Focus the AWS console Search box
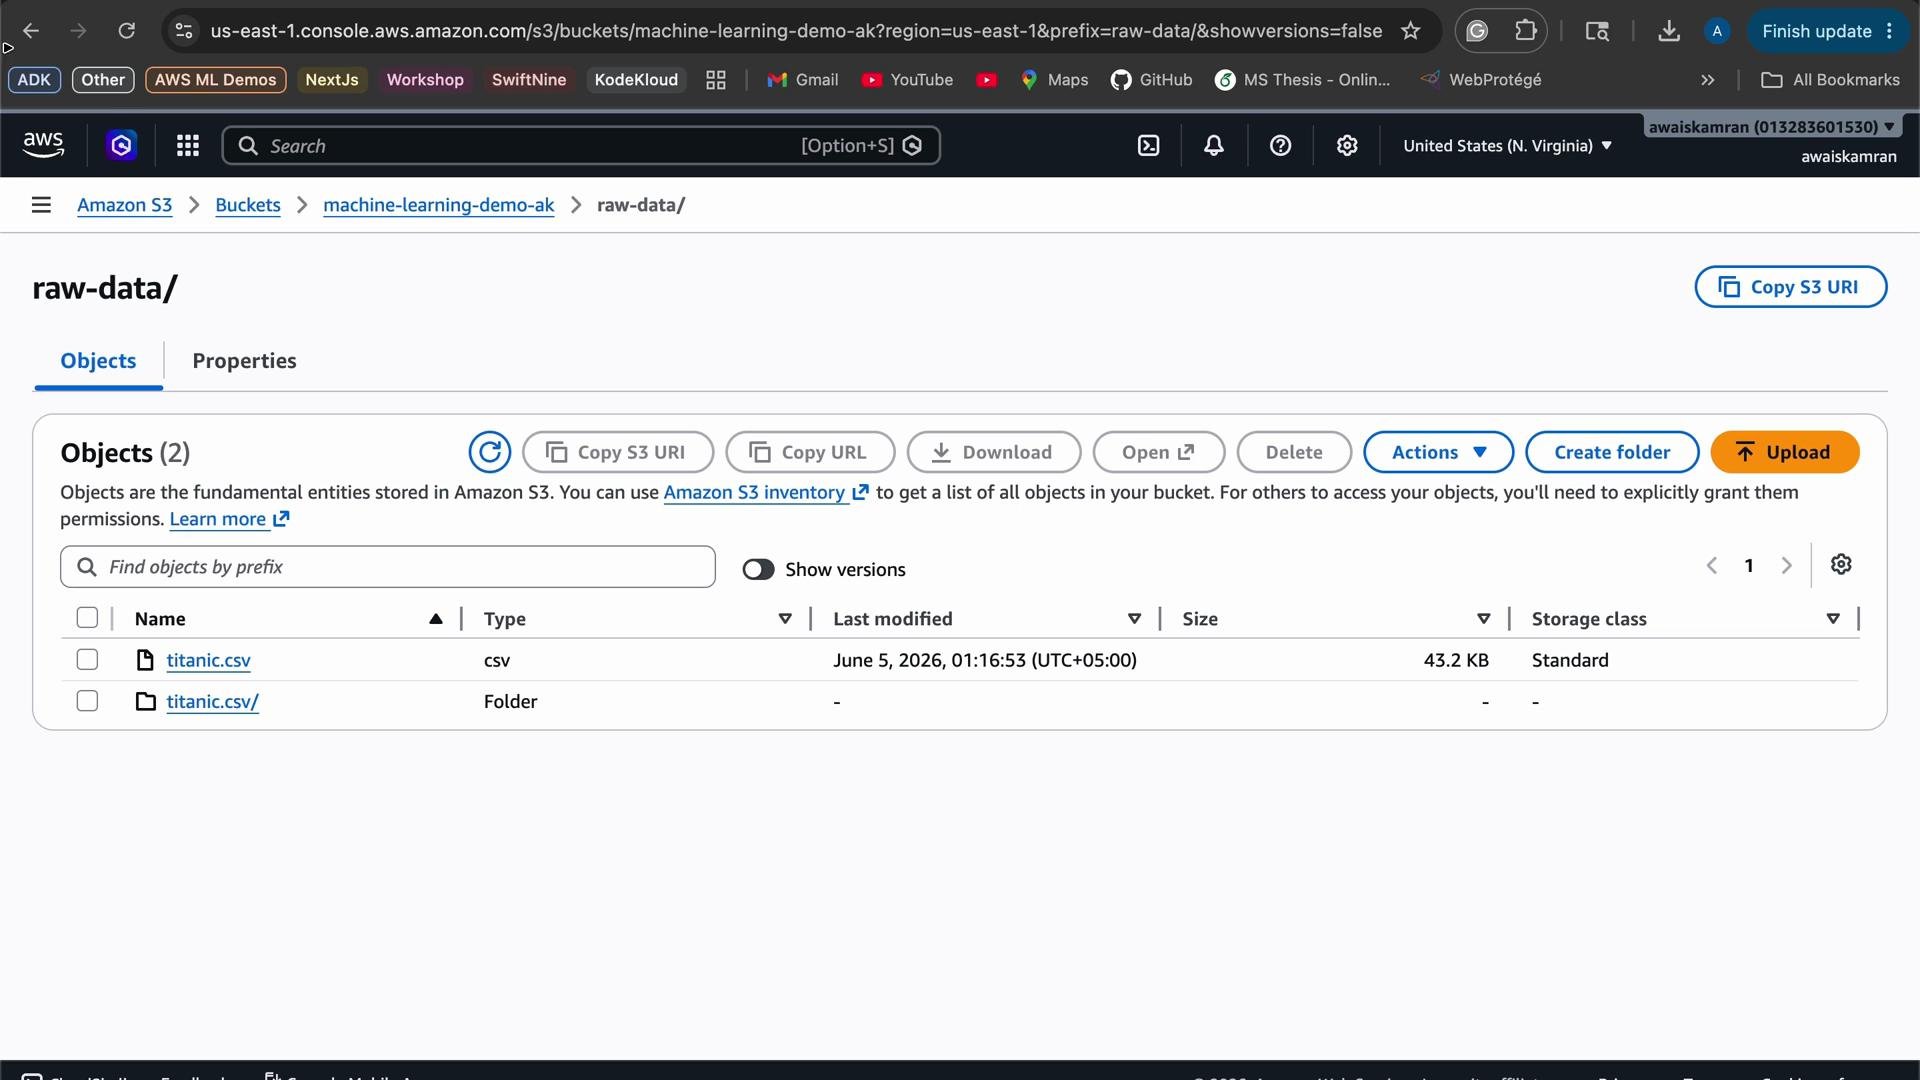 click(x=581, y=146)
